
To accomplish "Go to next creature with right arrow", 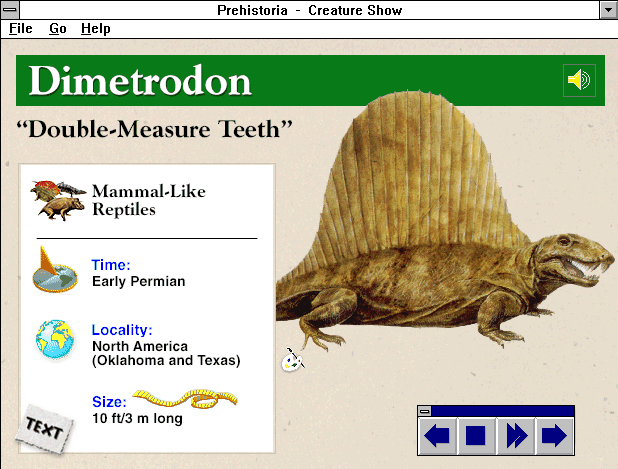I will [554, 436].
